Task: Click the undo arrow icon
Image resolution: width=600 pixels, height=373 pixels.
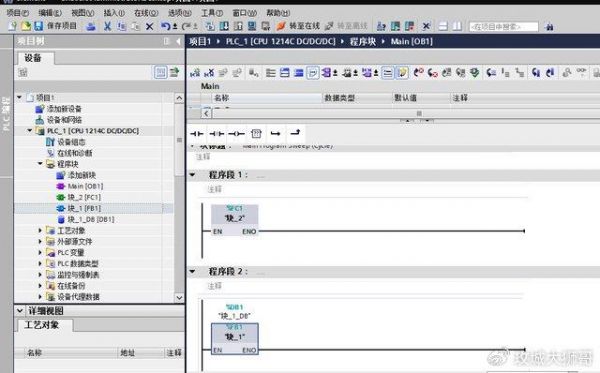Action: click(x=165, y=26)
